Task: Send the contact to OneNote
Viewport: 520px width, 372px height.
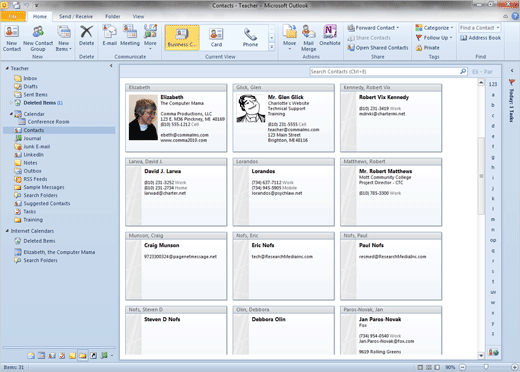Action: coord(330,36)
